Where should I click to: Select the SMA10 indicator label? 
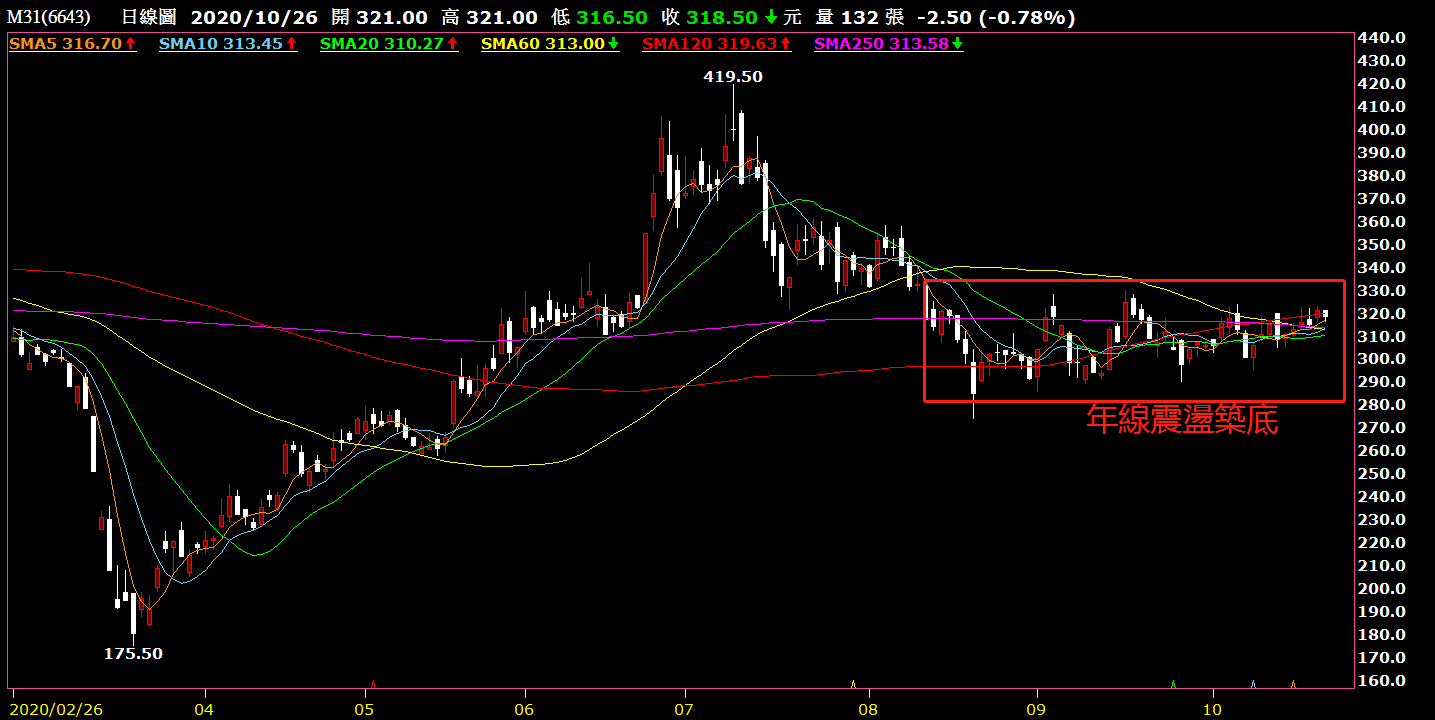pos(220,44)
